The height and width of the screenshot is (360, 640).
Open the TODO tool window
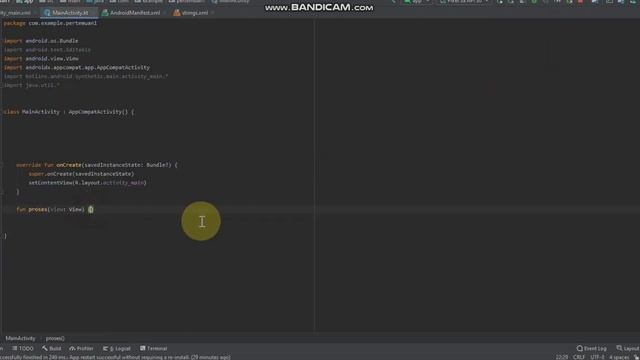(x=22, y=348)
